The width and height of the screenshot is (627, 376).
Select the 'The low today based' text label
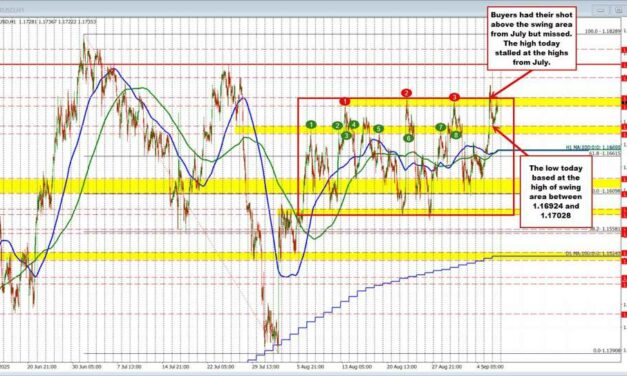[555, 192]
